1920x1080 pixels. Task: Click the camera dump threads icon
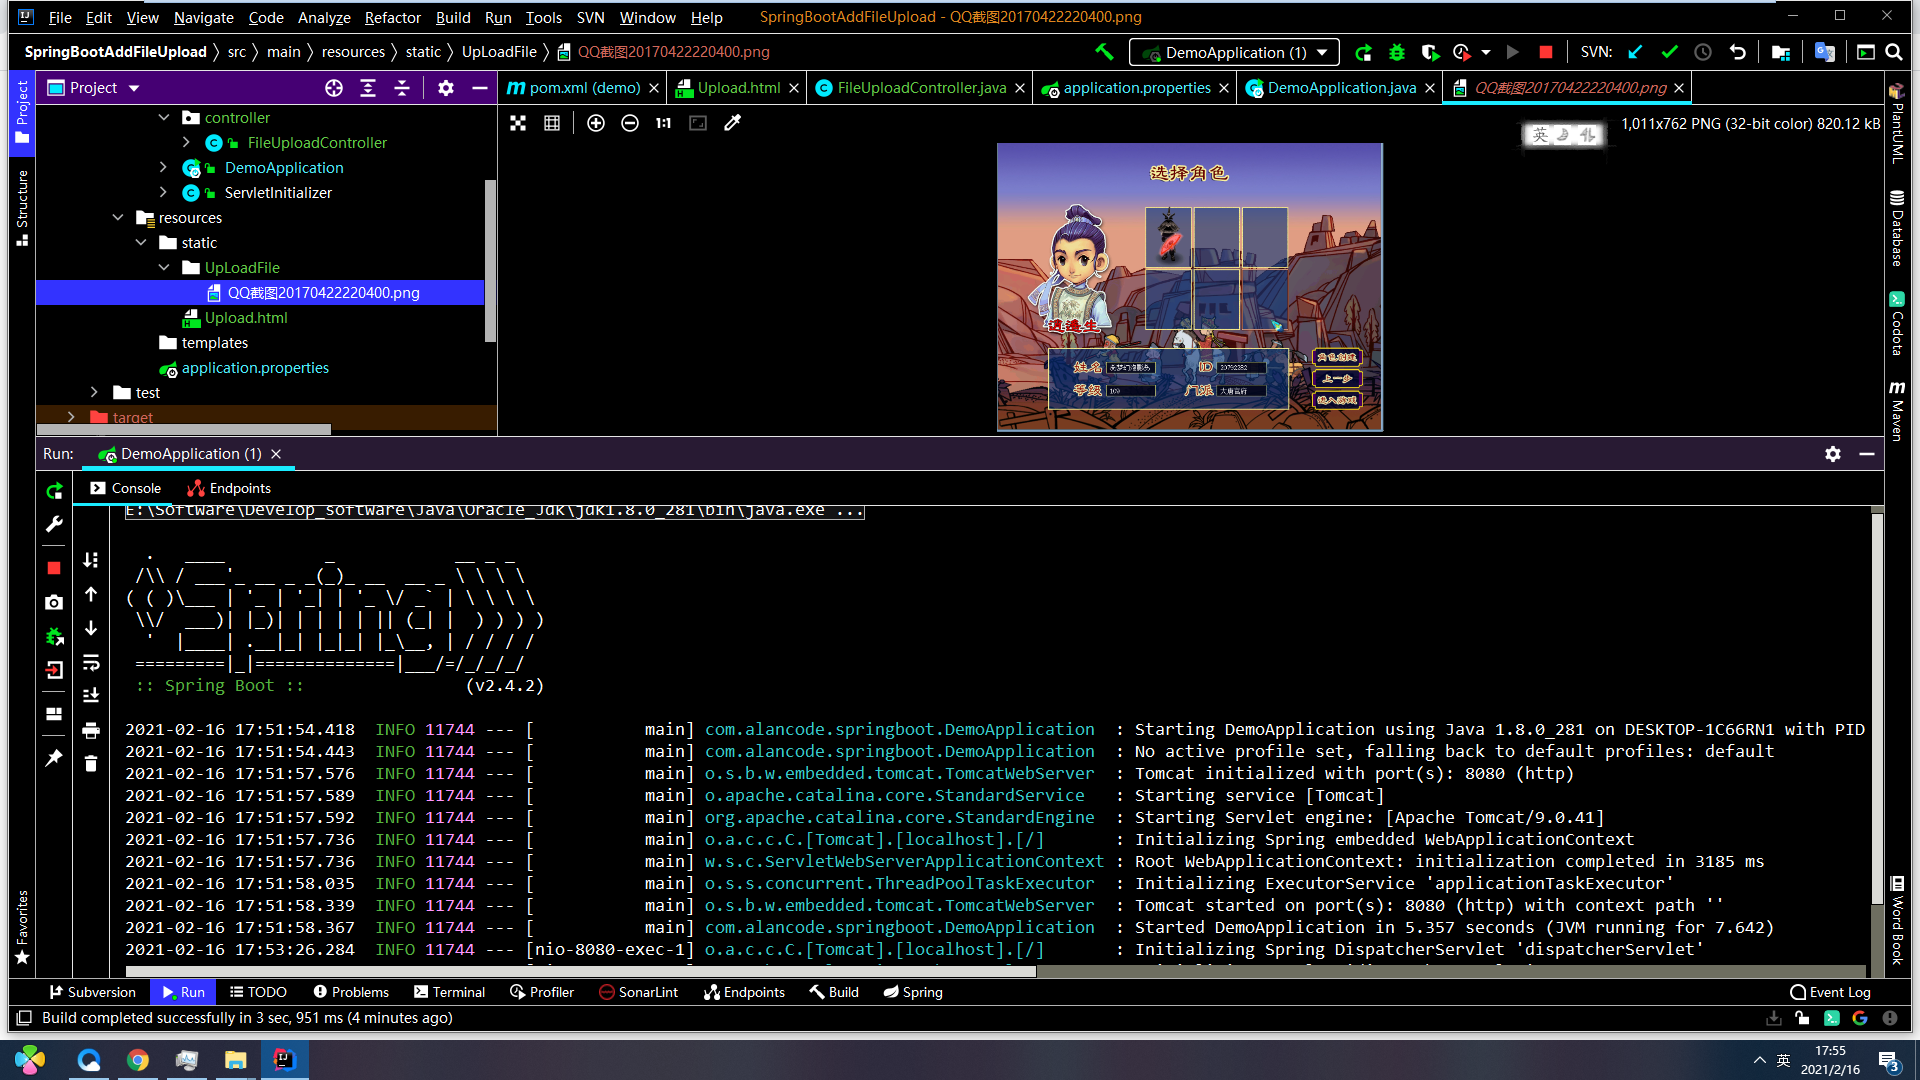[x=54, y=602]
